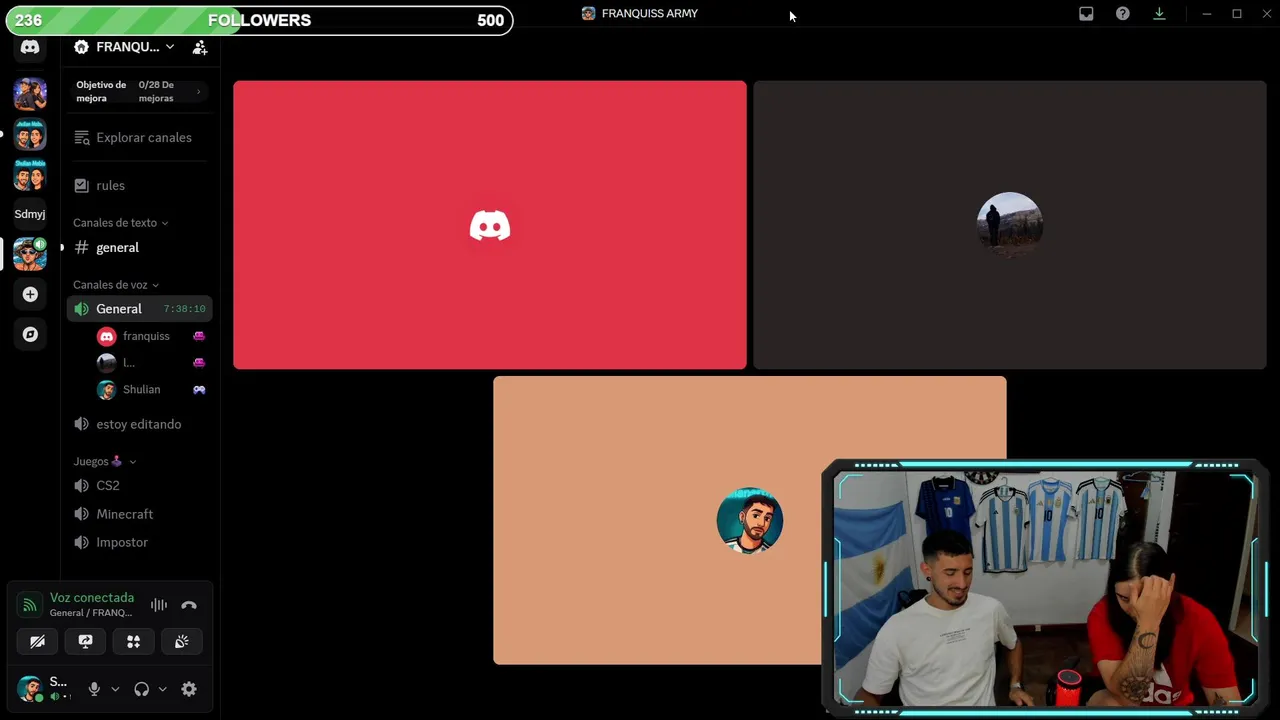Open Voz conectada connection details
The width and height of the screenshot is (1280, 720).
(92, 597)
